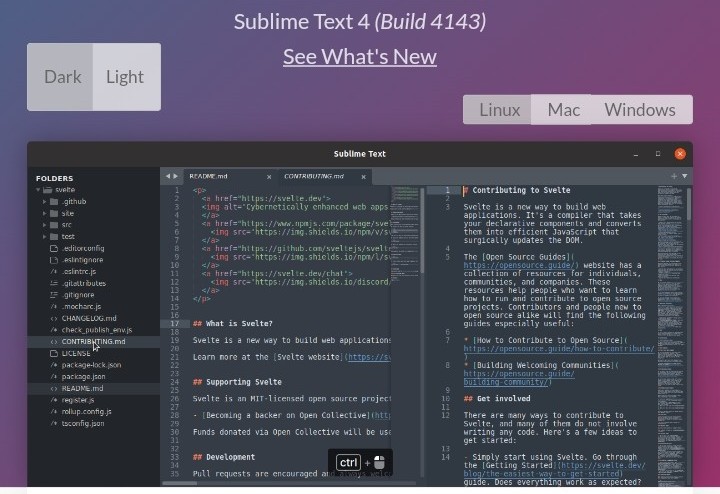This screenshot has width=720, height=494.
Task: Click the .eslintignore file icon
Action: [54, 260]
